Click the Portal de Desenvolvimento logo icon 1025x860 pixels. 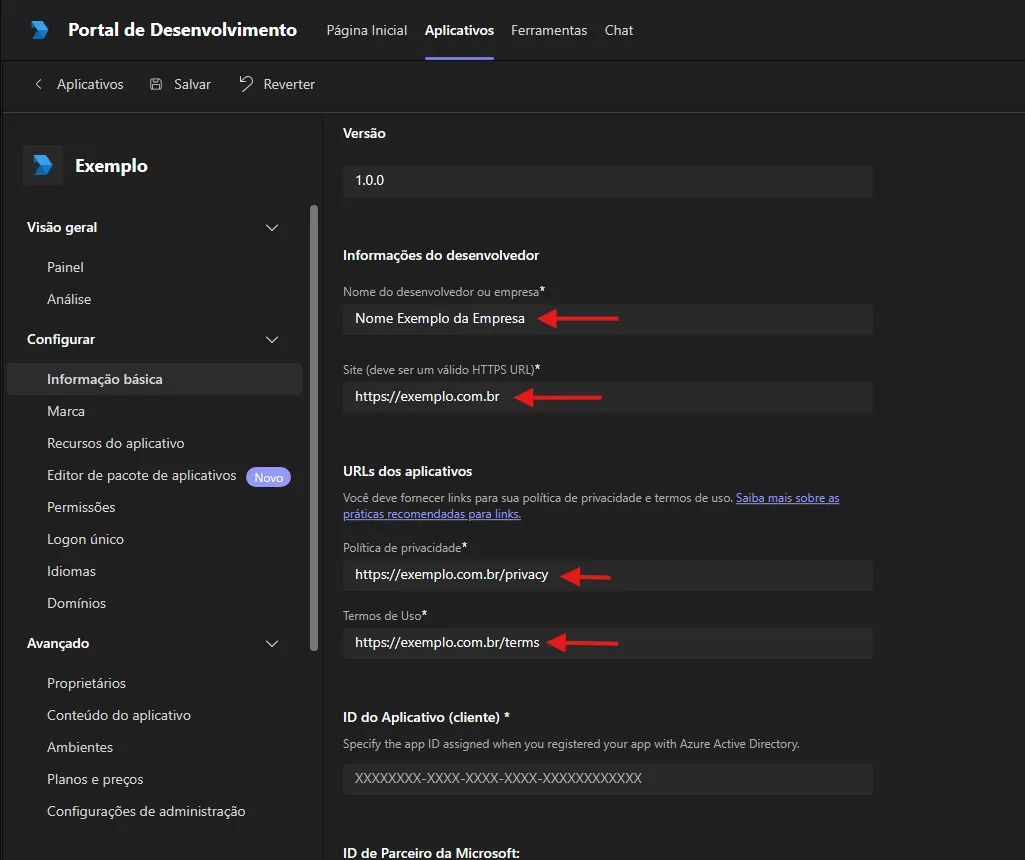39,30
